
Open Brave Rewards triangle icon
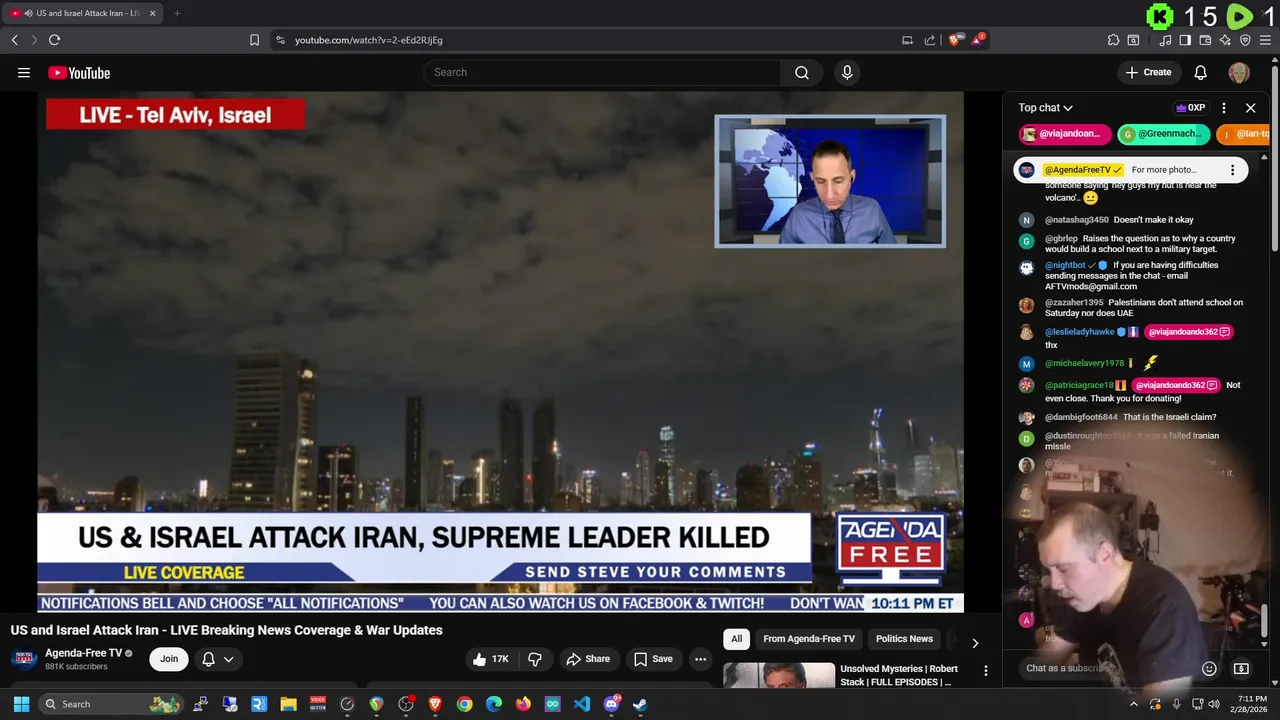pyautogui.click(x=978, y=40)
